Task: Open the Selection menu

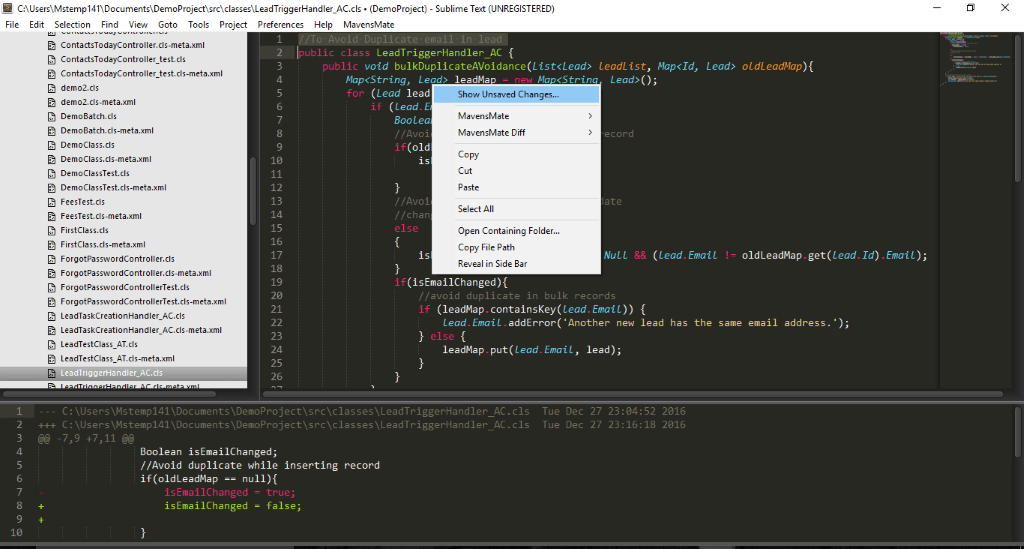Action: point(72,25)
